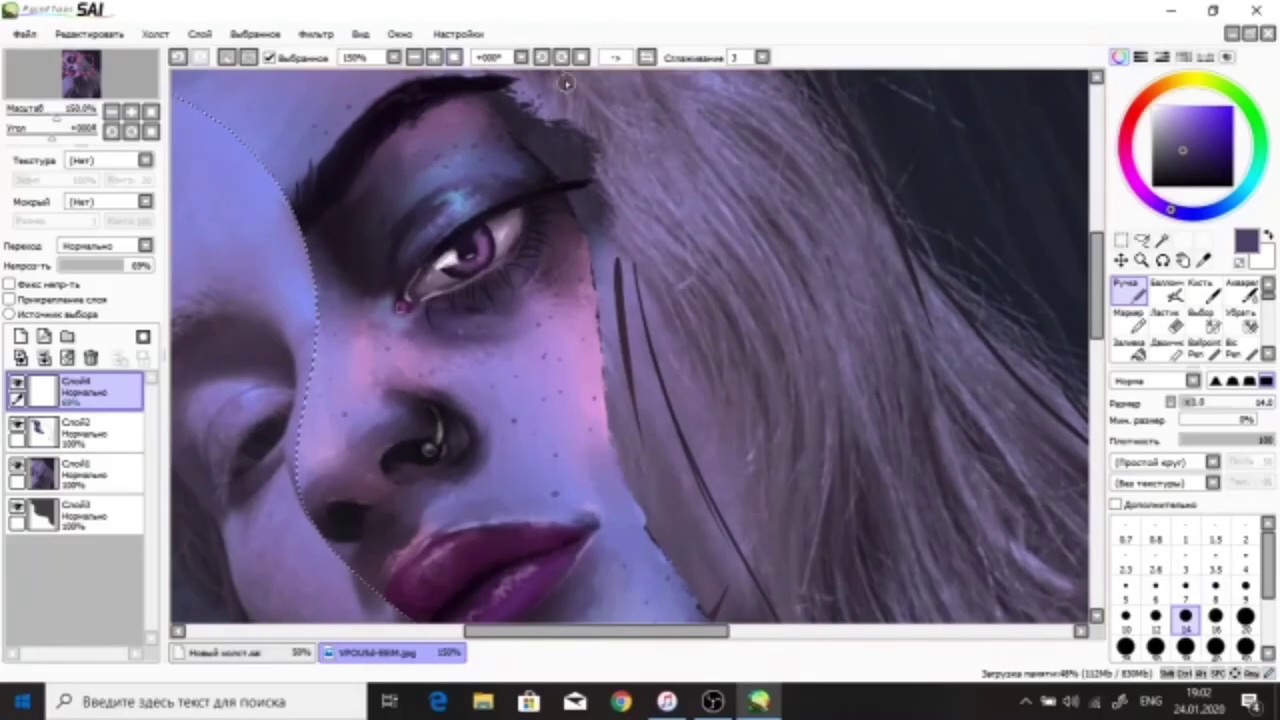The width and height of the screenshot is (1280, 720).
Task: Open the Редактировать menu
Action: click(89, 34)
